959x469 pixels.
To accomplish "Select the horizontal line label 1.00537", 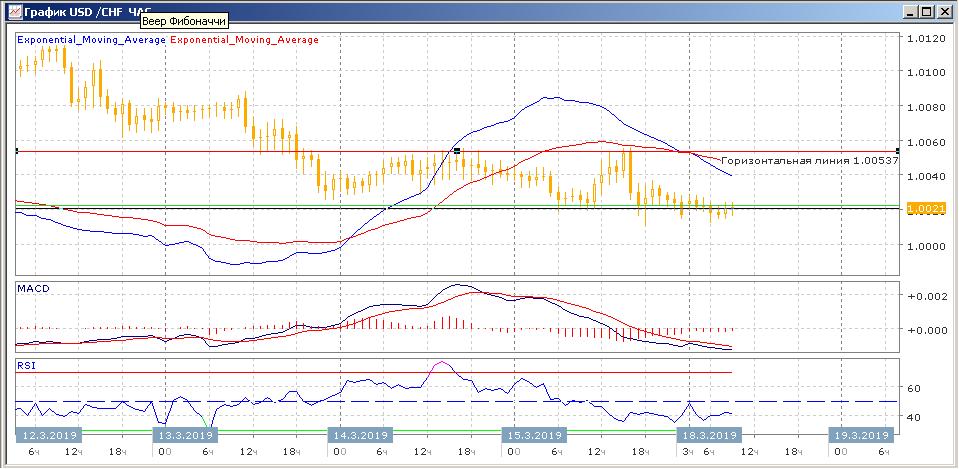I will 810,161.
